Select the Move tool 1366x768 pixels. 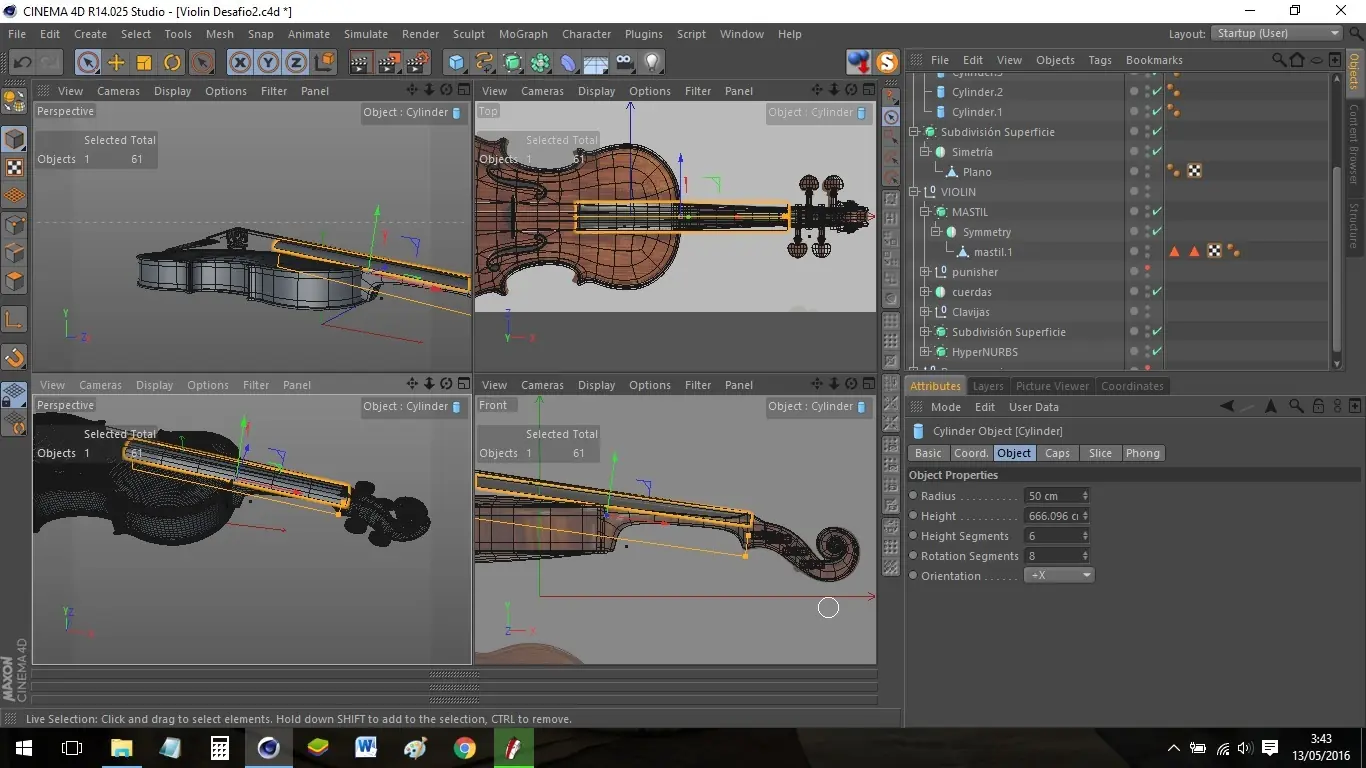coord(116,62)
